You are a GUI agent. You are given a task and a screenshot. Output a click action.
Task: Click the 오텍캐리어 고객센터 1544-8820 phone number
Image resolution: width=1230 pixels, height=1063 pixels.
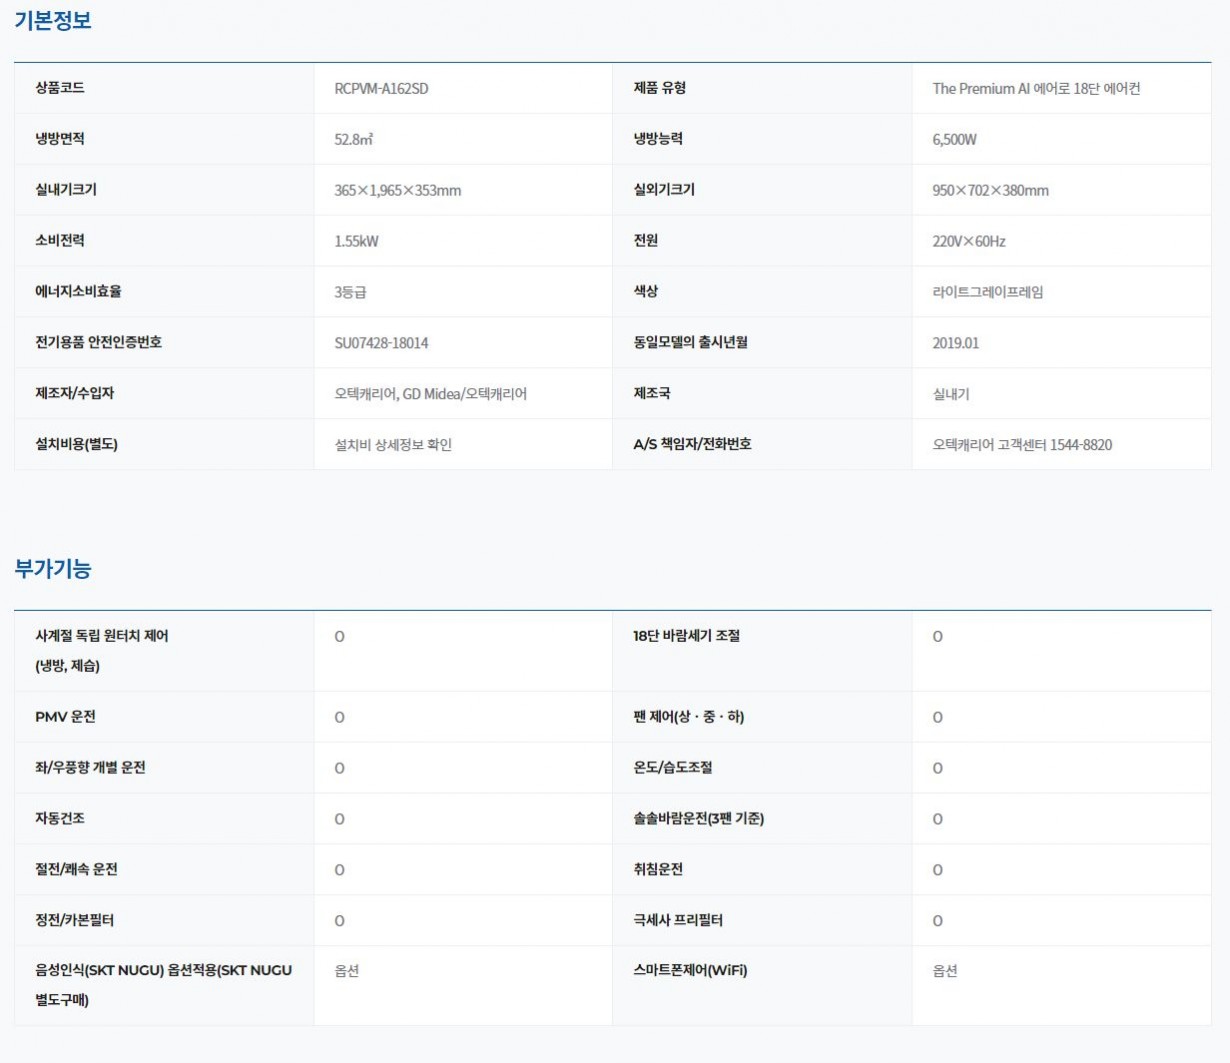[x=1021, y=445]
